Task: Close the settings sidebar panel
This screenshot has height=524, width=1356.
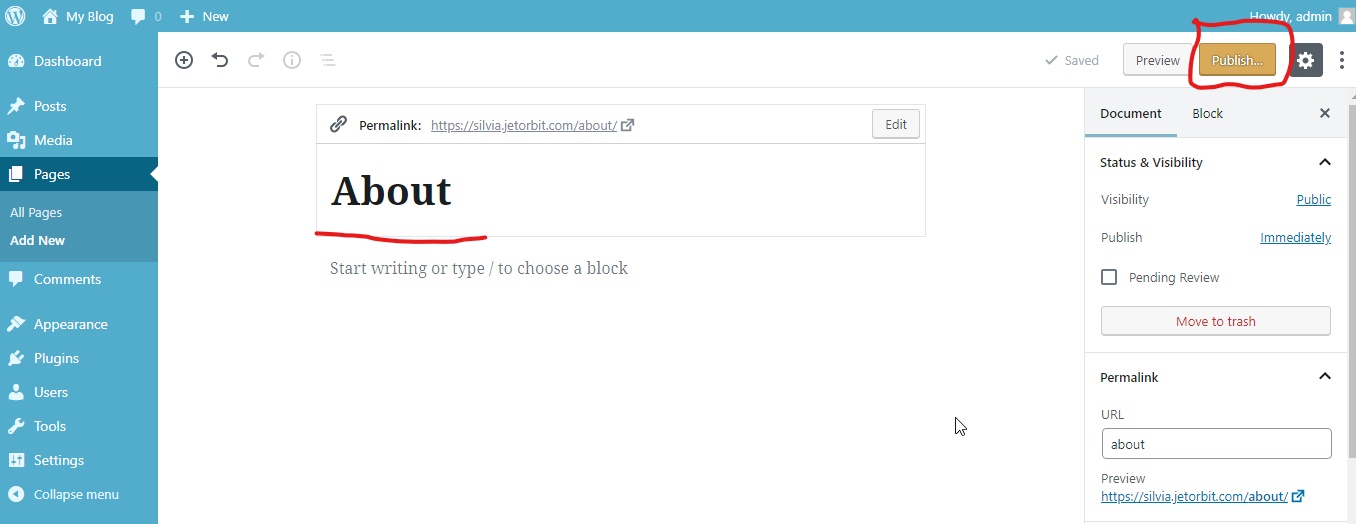Action: point(1325,113)
